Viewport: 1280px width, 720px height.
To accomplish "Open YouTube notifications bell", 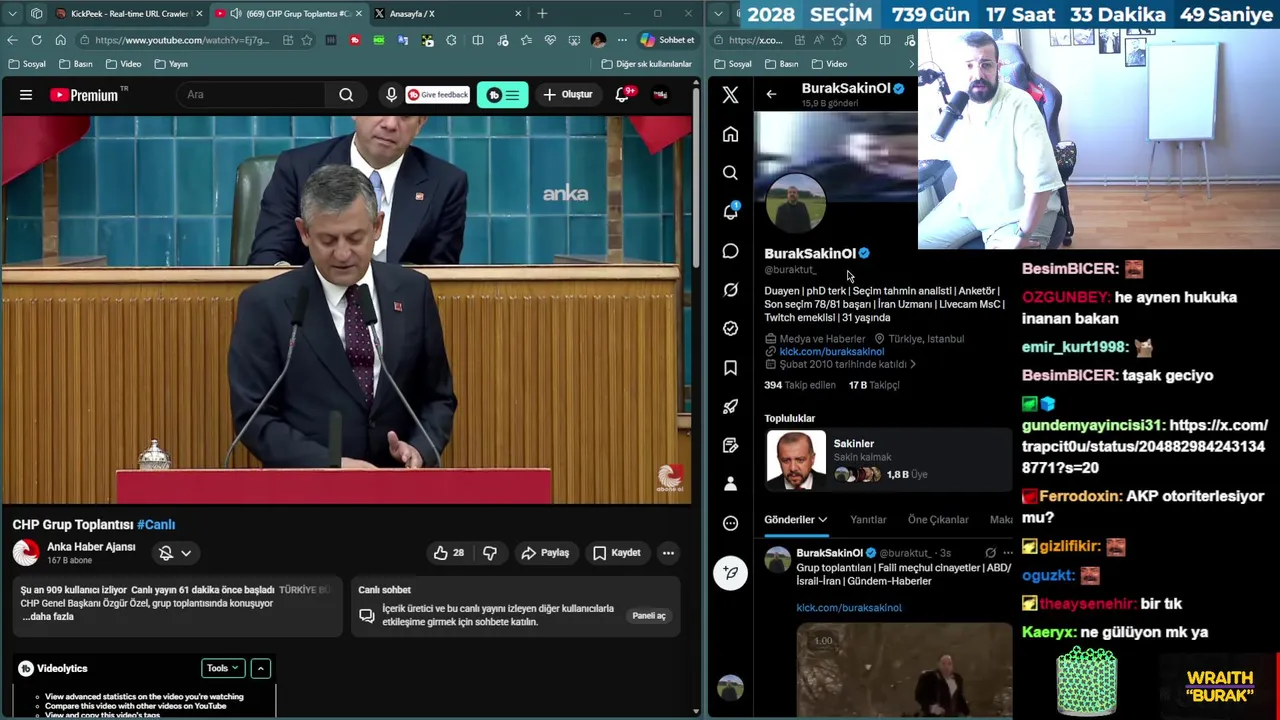I will point(623,95).
